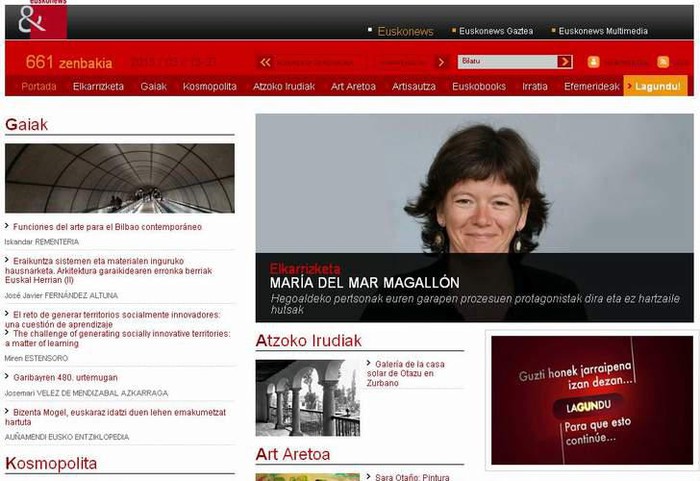Go to previous issue with double-chevron arrow

coord(265,62)
